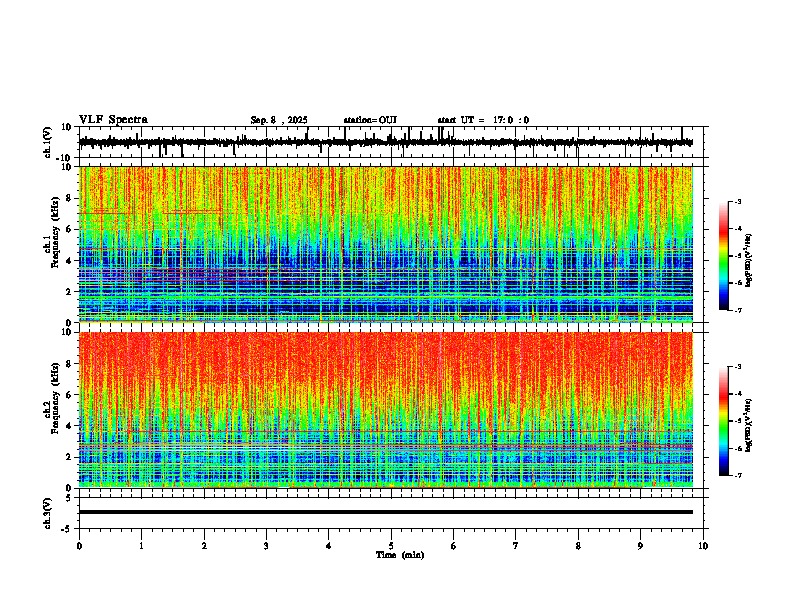Click time axis tick label "1"
Image resolution: width=792 pixels, height=612 pixels.
tap(141, 546)
